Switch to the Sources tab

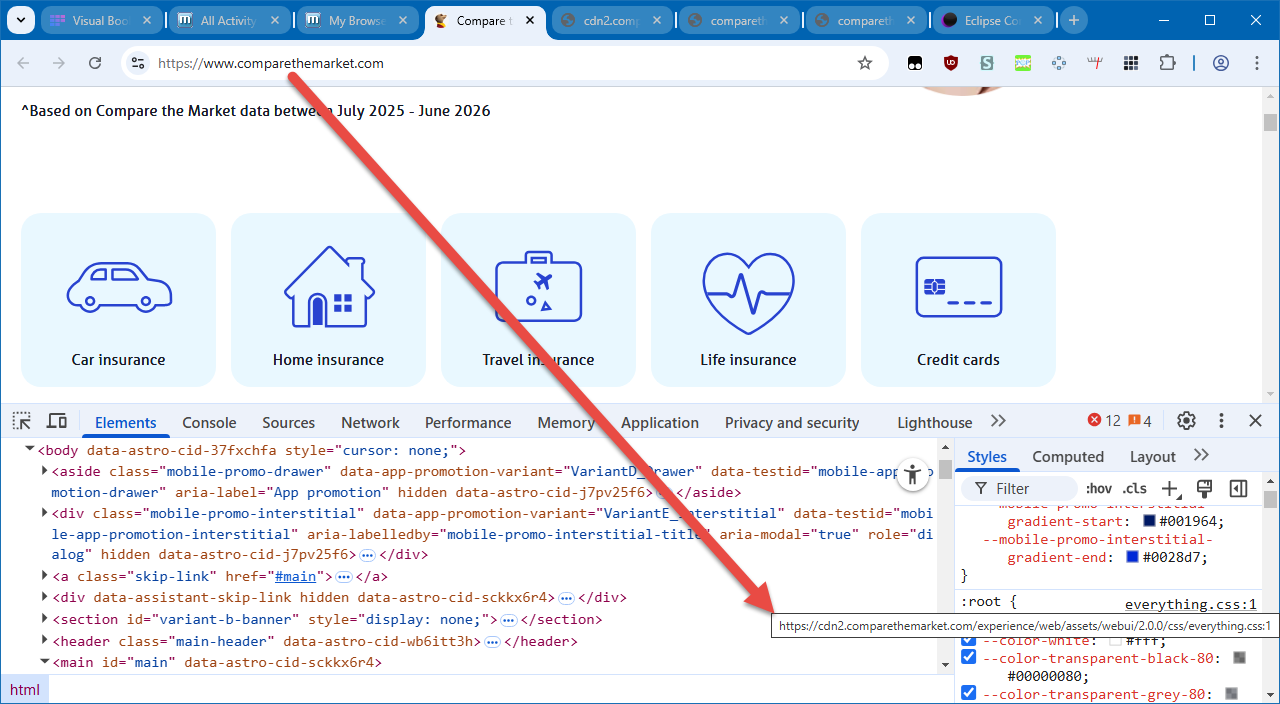(288, 422)
